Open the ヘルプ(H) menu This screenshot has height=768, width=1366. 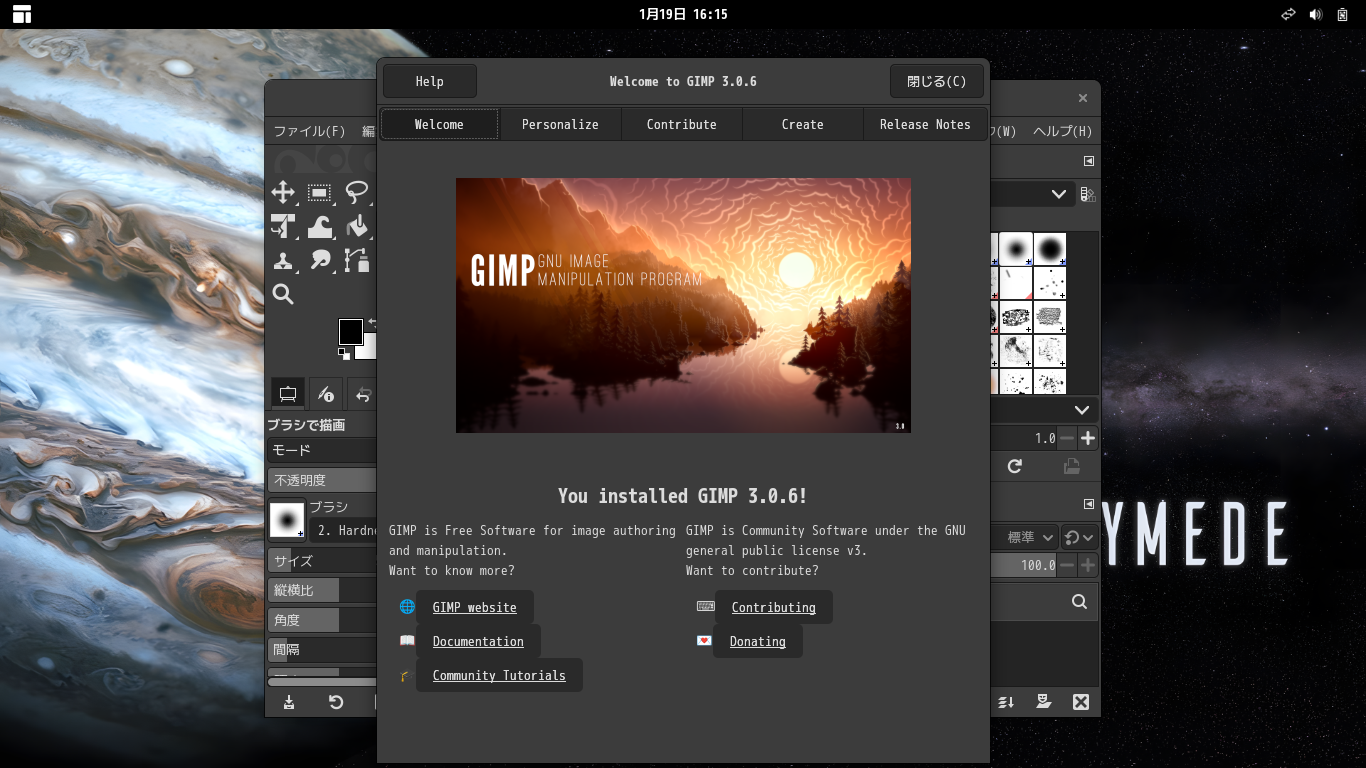coord(1062,131)
